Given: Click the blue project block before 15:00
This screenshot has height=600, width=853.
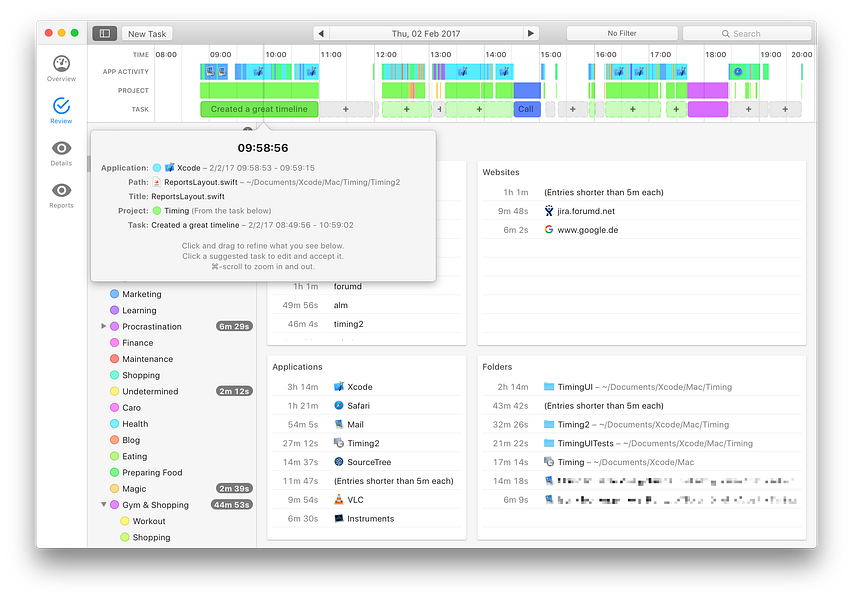Looking at the screenshot, I should pyautogui.click(x=527, y=90).
